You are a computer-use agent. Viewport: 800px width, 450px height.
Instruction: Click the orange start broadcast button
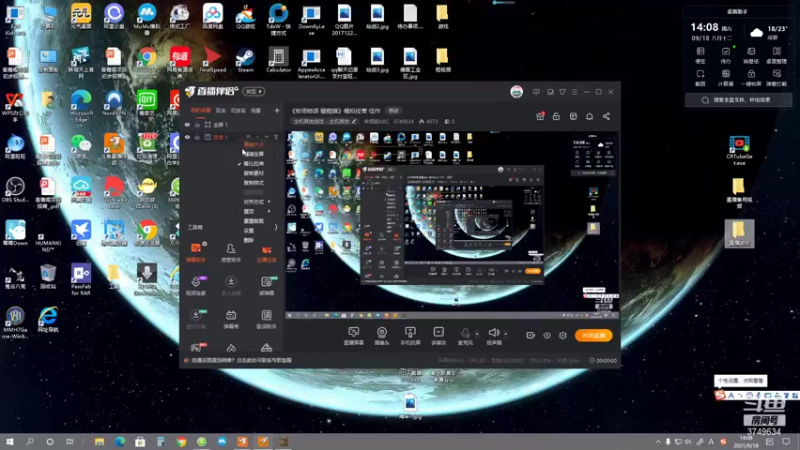pyautogui.click(x=593, y=335)
